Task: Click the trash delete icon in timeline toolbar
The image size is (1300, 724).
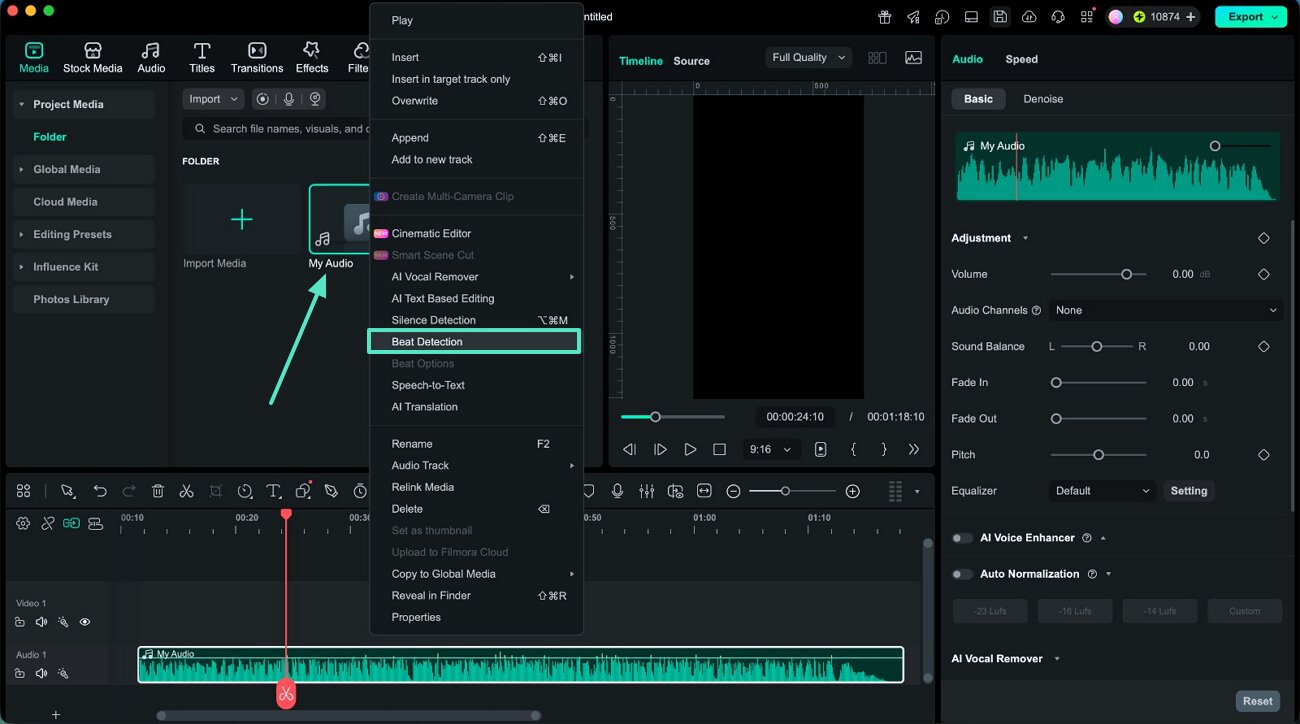Action: [158, 491]
